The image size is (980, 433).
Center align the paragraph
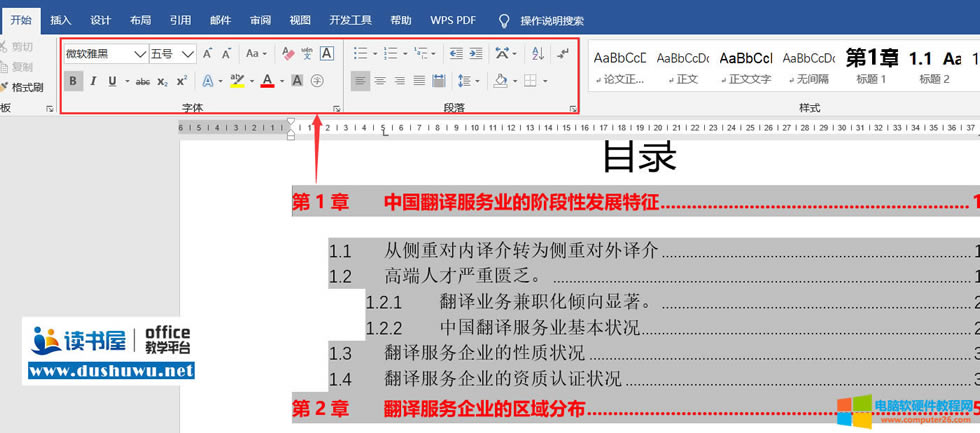pos(380,81)
